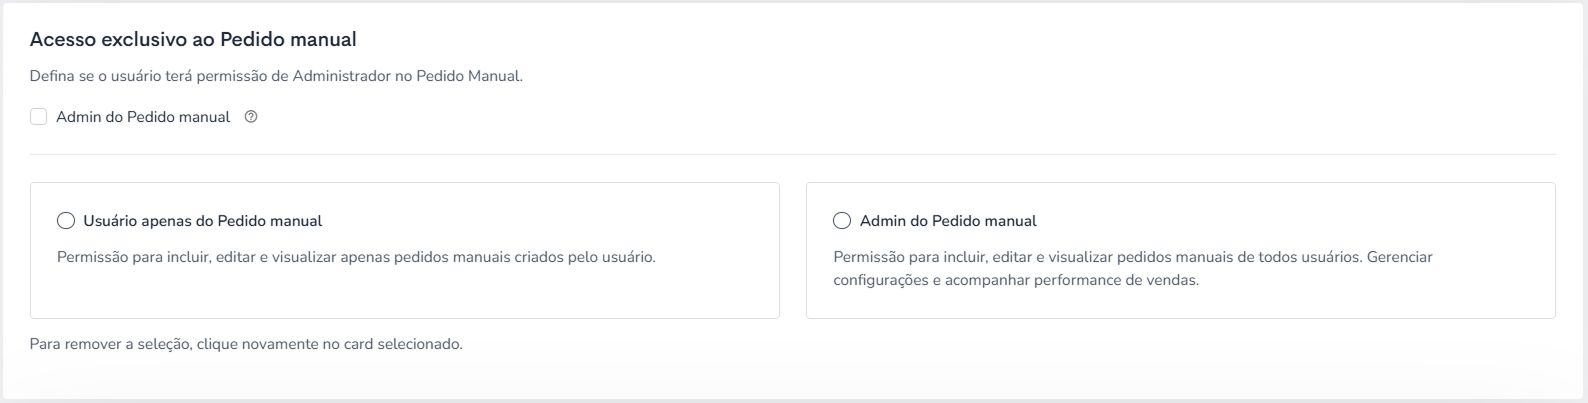Image resolution: width=1588 pixels, height=403 pixels.
Task: Click the Admin do Pedido manual card title
Action: pyautogui.click(x=948, y=221)
